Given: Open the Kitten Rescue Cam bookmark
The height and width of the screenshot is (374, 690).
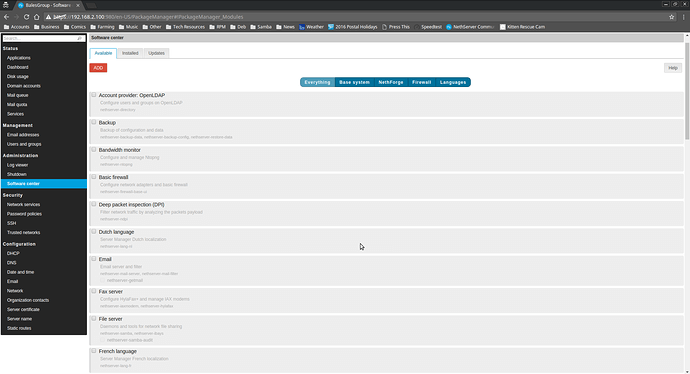Looking at the screenshot, I should point(522,27).
